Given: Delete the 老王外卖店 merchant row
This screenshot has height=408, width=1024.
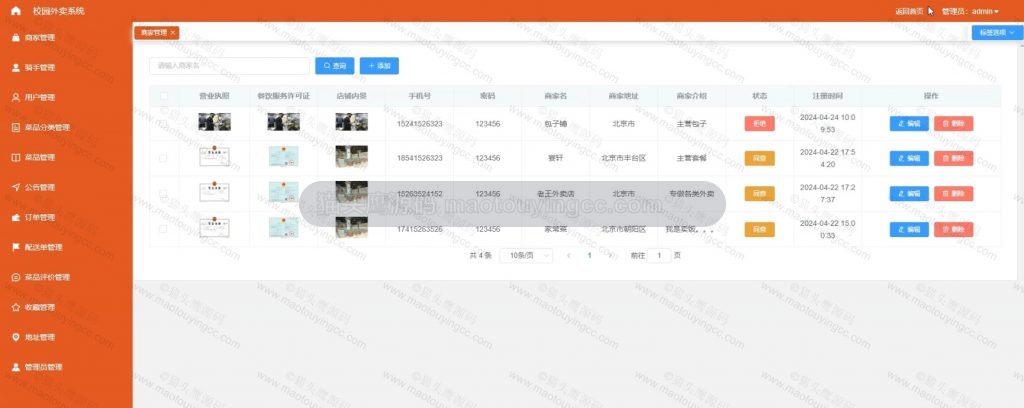Looking at the screenshot, I should pyautogui.click(x=953, y=194).
